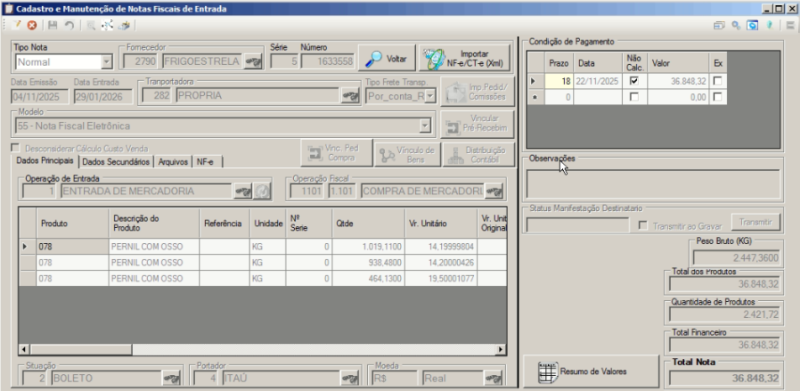Click Distribuição Contábil button
Viewport: 800px width, 391px height.
(478, 155)
